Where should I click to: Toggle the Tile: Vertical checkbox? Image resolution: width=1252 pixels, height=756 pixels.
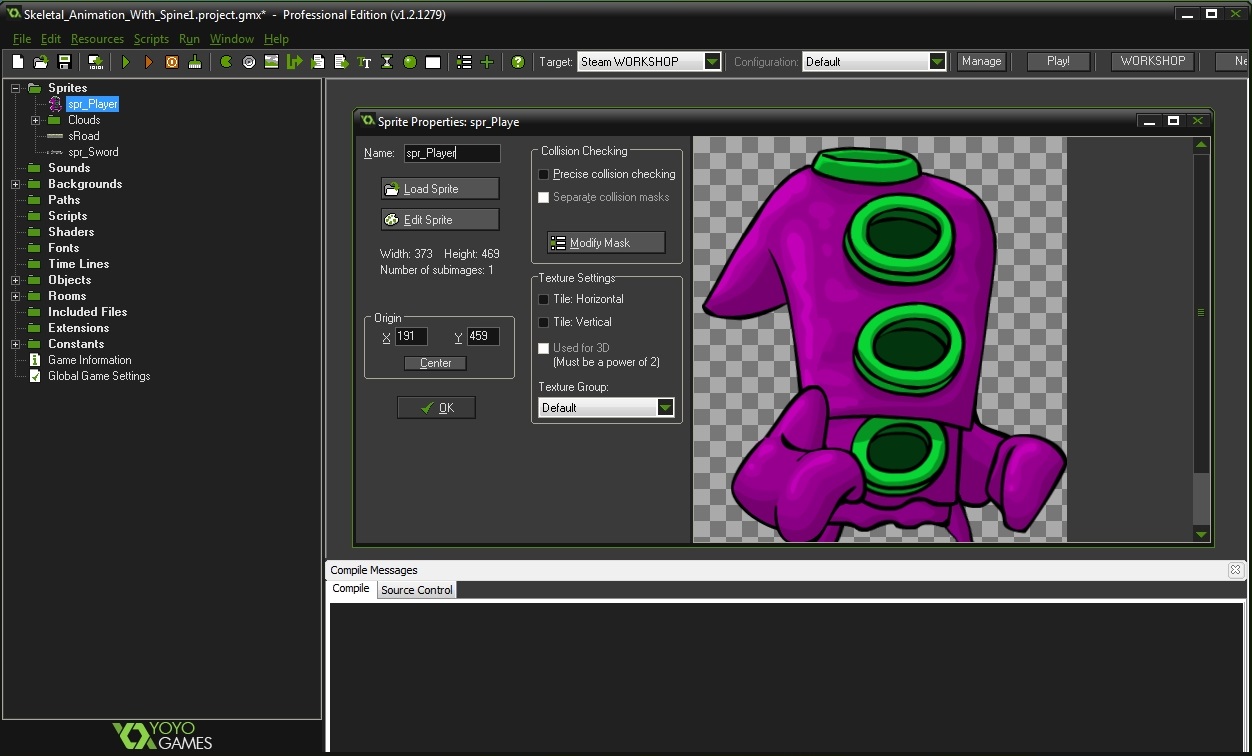(x=544, y=322)
